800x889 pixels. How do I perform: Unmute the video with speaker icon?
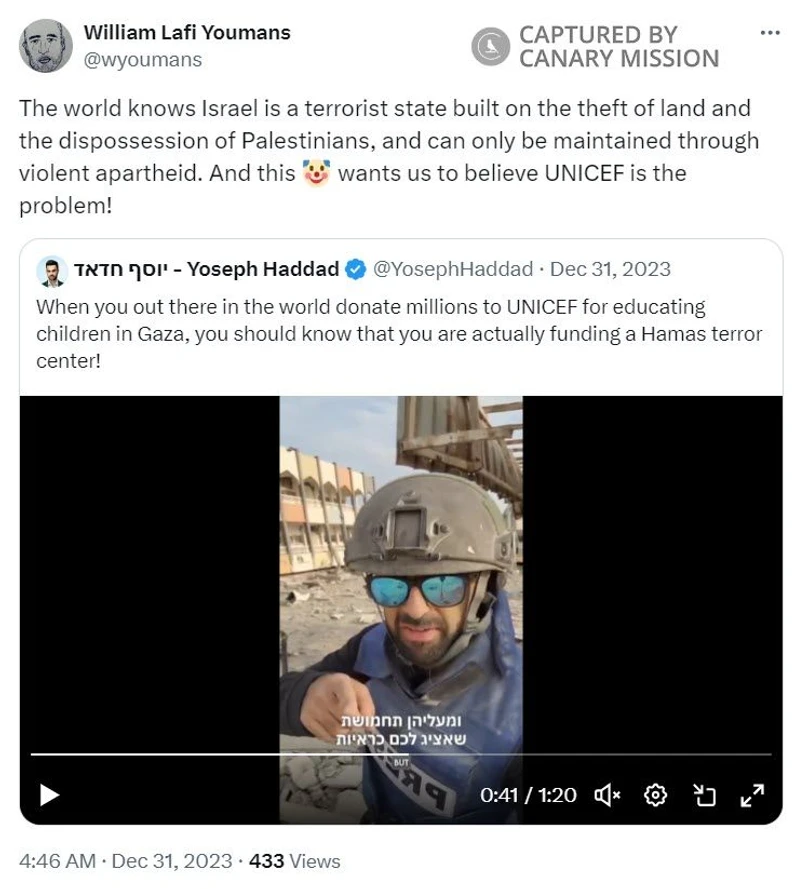coord(607,795)
